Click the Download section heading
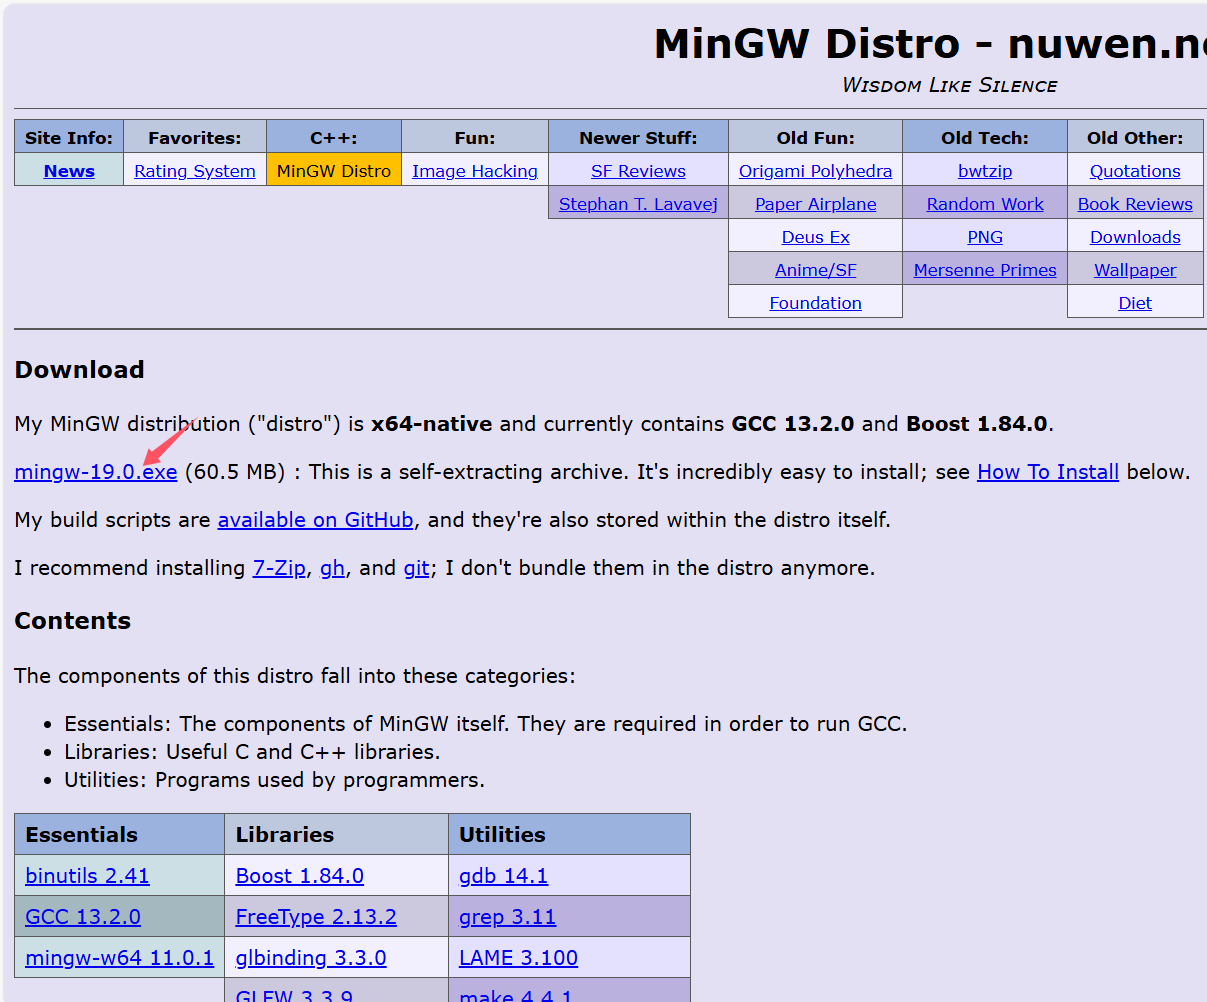Viewport: 1207px width, 1002px height. click(x=79, y=370)
